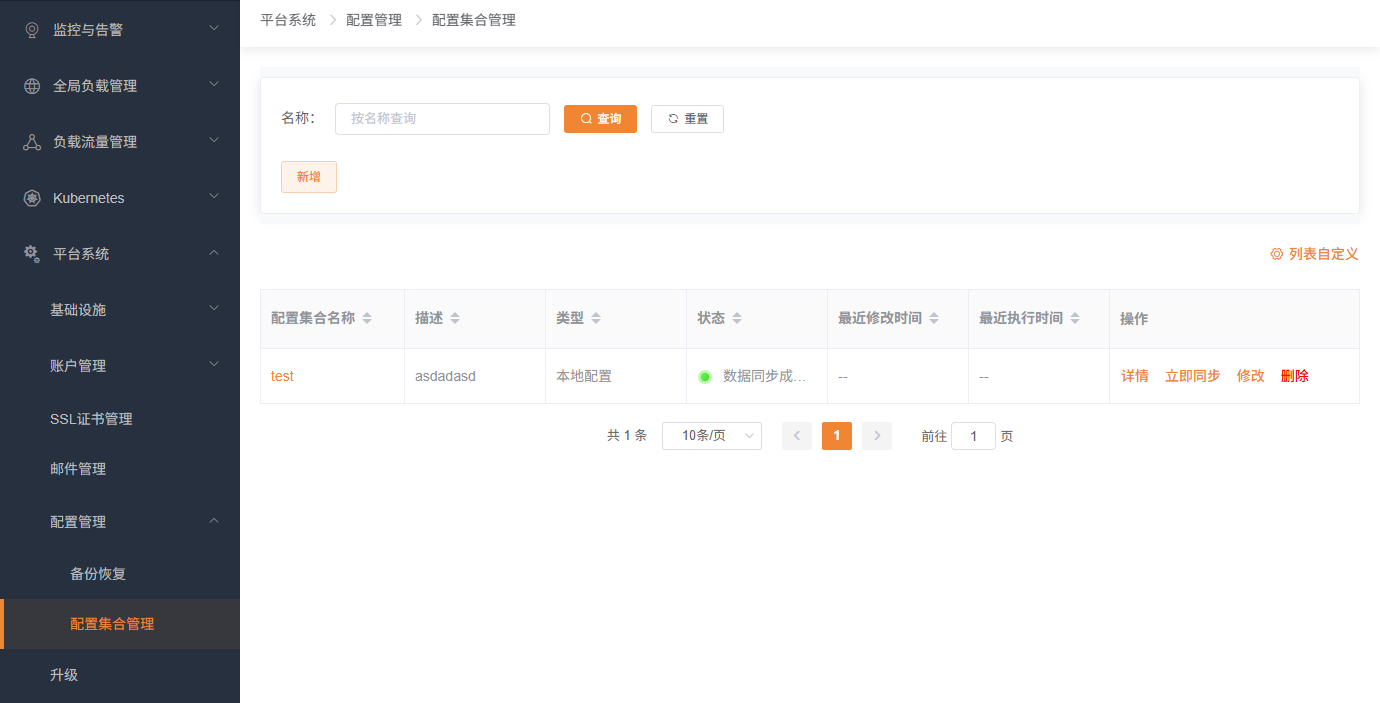Image resolution: width=1380 pixels, height=703 pixels.
Task: Click the 平台系统 gears icon
Action: (x=32, y=254)
